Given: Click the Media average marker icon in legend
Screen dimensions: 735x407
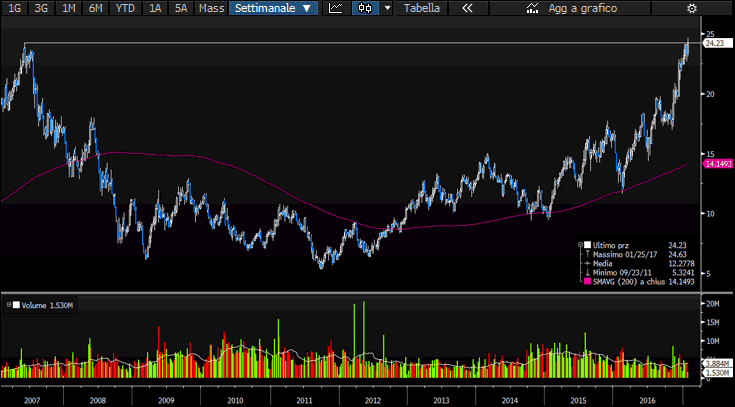Looking at the screenshot, I should click(x=585, y=263).
